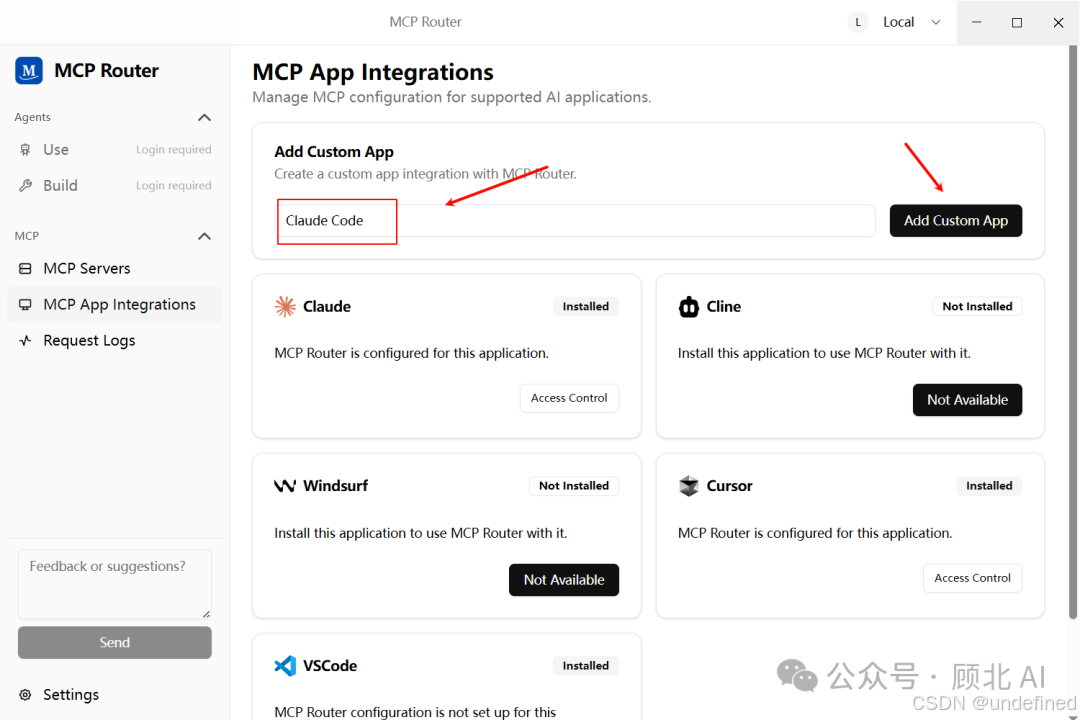Click the feedback box corner grip
The width and height of the screenshot is (1080, 720).
tap(206, 614)
